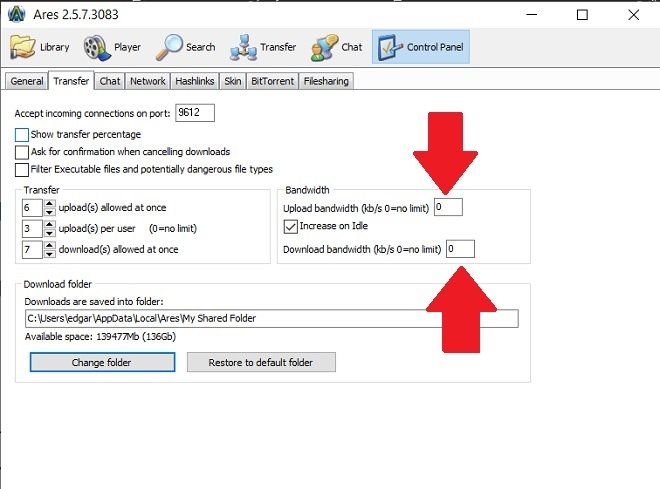Viewport: 660px width, 489px height.
Task: Open the Library section icon
Action: point(22,47)
